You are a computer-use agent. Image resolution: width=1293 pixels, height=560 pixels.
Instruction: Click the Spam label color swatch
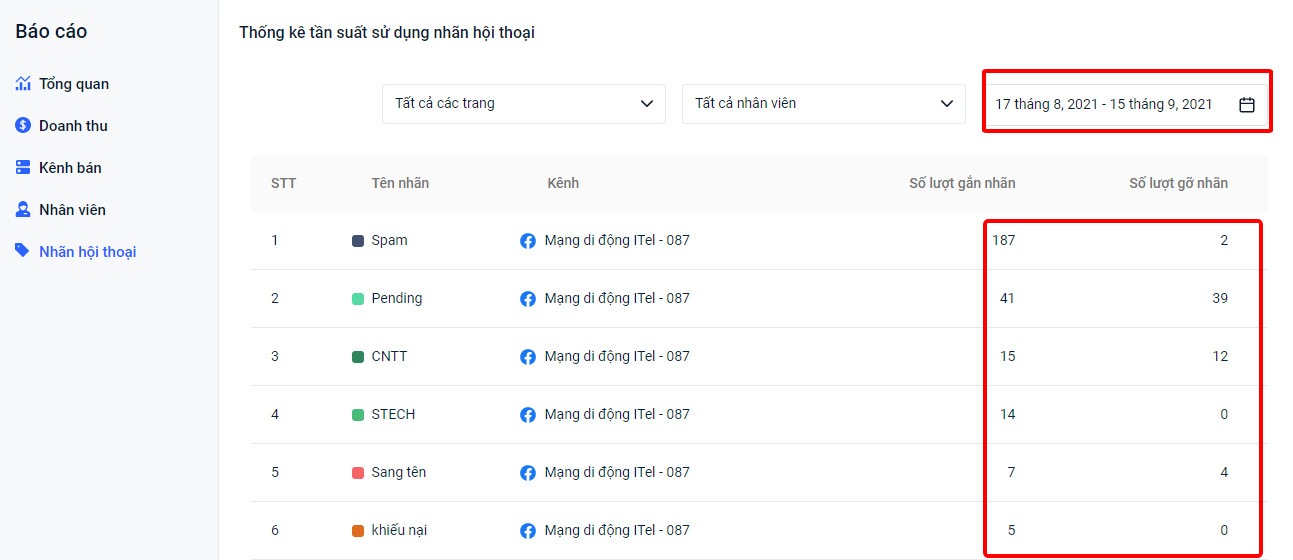358,241
